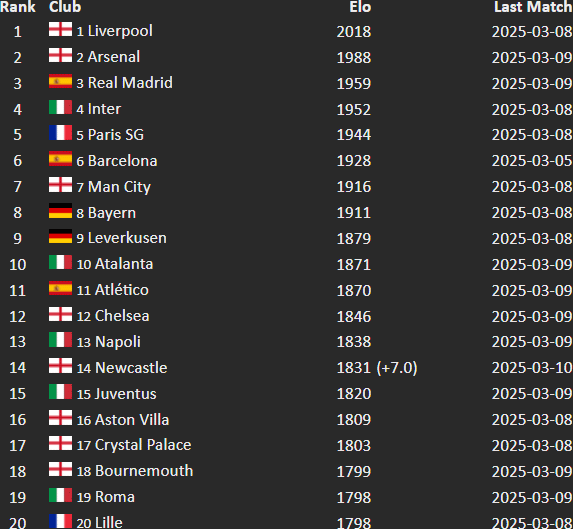Open the Man City club link
The width and height of the screenshot is (573, 529).
119,187
